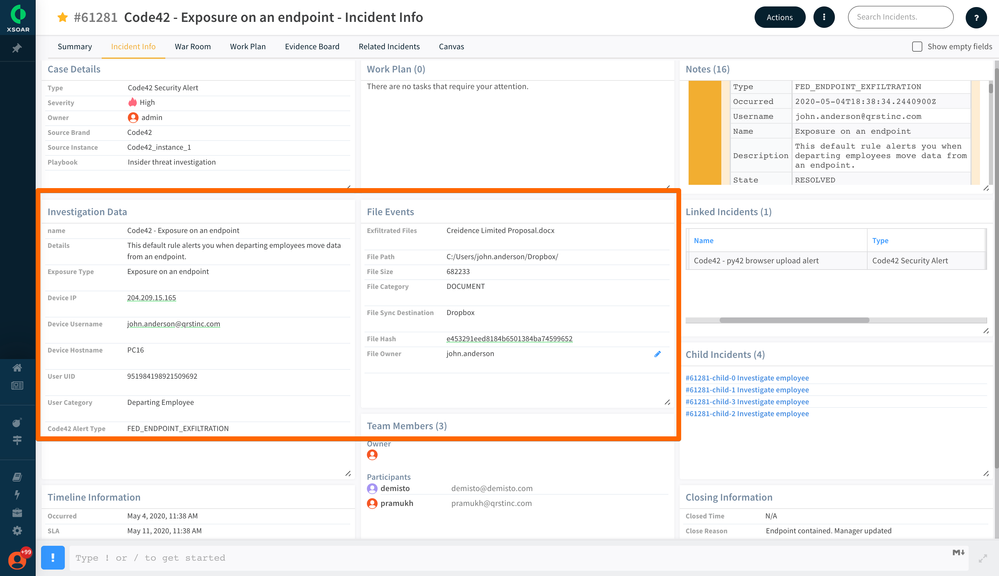Expand the command bar input area

(x=983, y=559)
